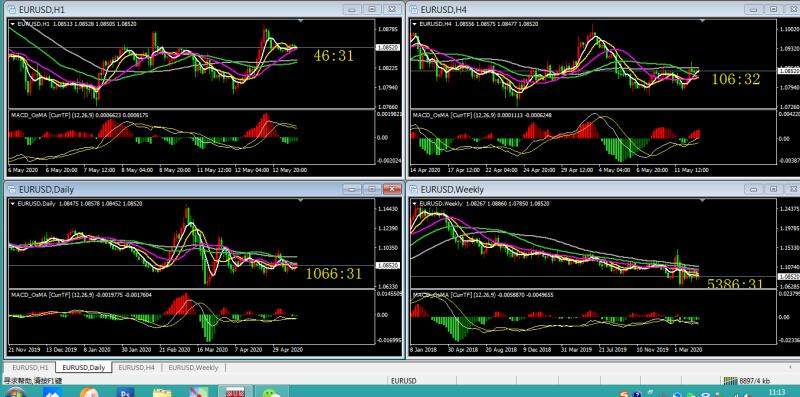Click the blue app icon next to Start
This screenshot has height=397, width=800.
52,393
